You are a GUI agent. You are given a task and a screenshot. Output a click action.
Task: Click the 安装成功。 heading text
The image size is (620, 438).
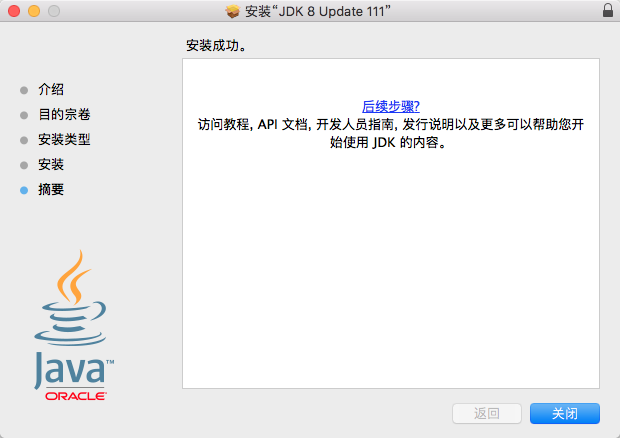[216, 45]
